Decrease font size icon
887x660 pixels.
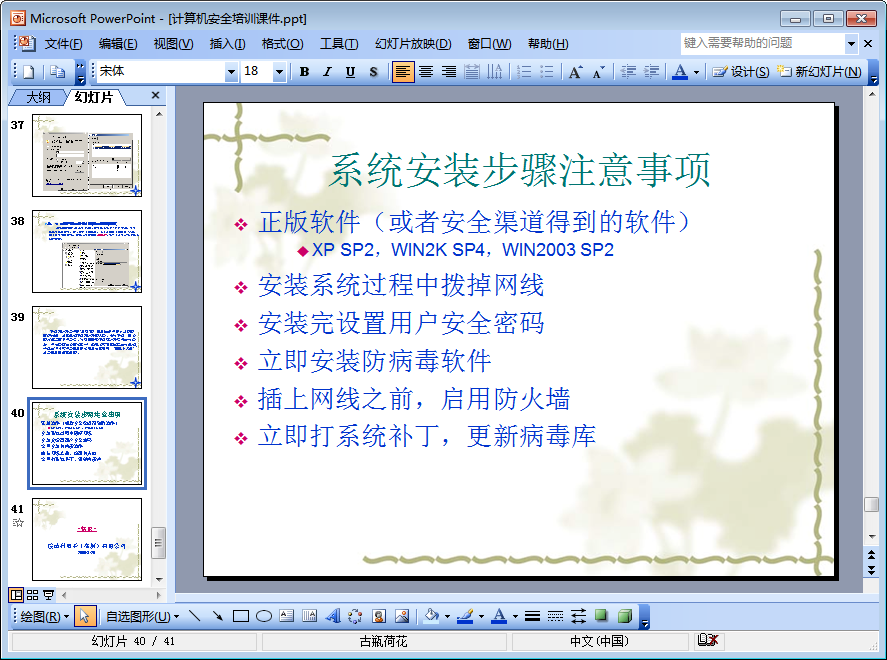tap(598, 72)
